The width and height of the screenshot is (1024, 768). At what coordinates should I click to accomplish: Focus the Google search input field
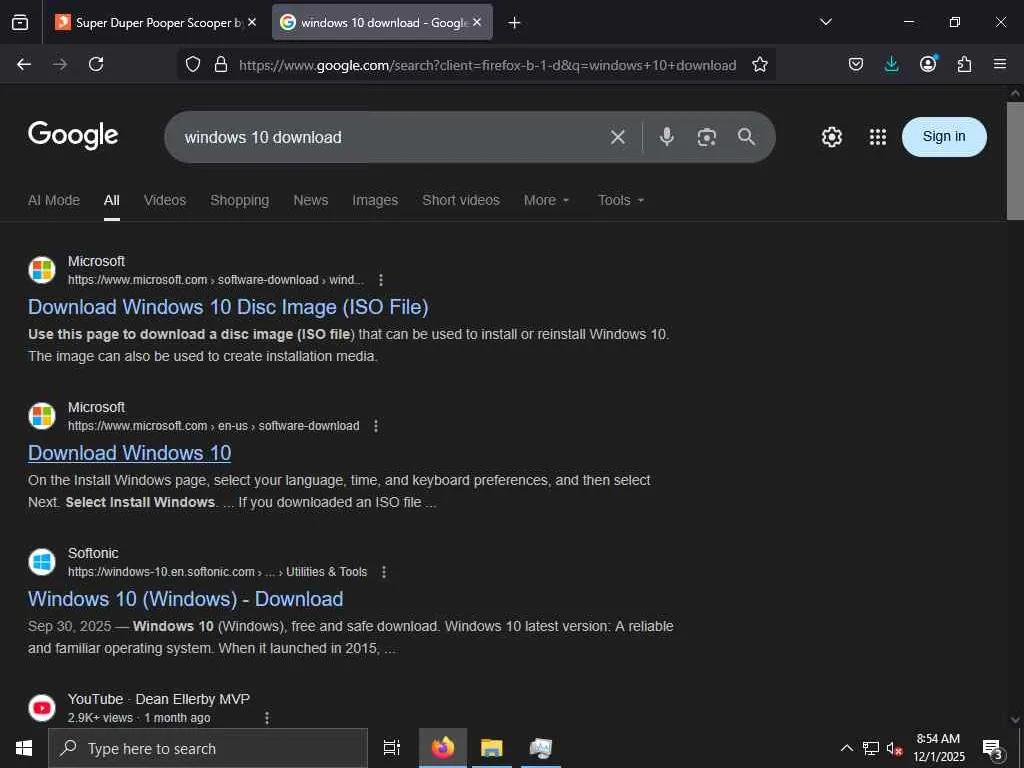point(392,137)
